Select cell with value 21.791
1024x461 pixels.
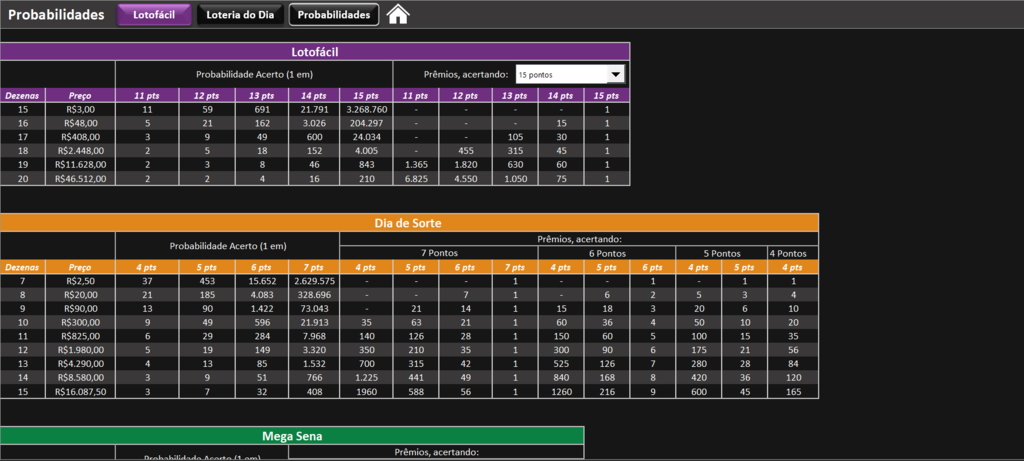coord(314,109)
